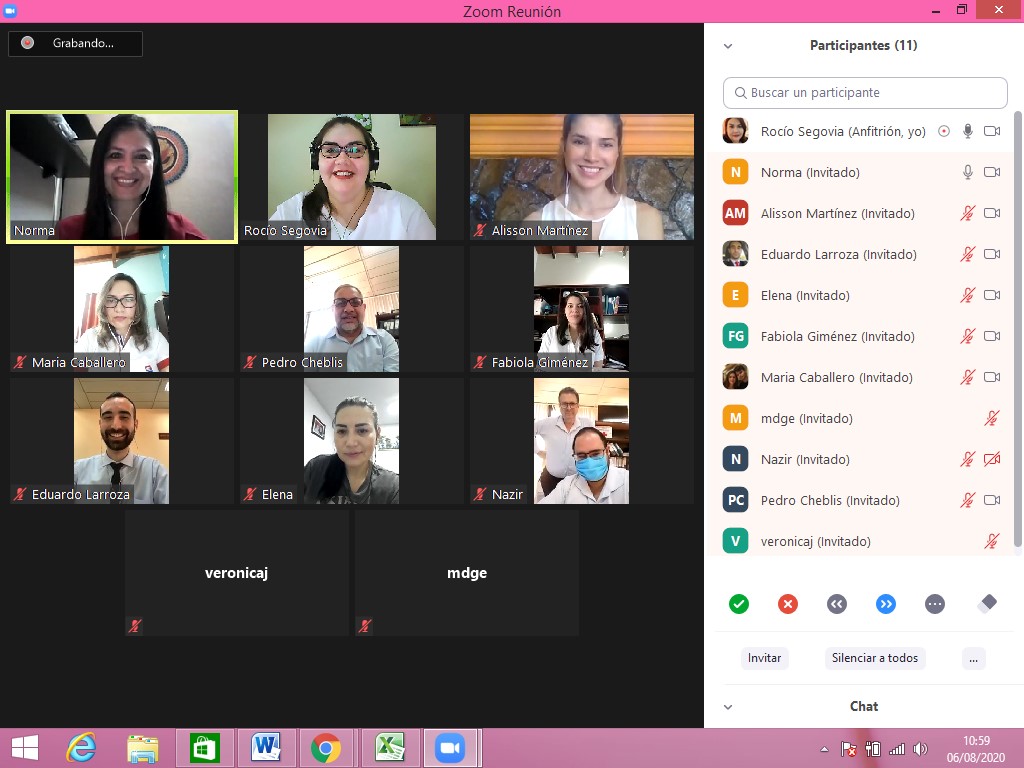This screenshot has height=768, width=1024.
Task: Click Pedro Cheblis's muted microphone icon
Action: (x=968, y=500)
